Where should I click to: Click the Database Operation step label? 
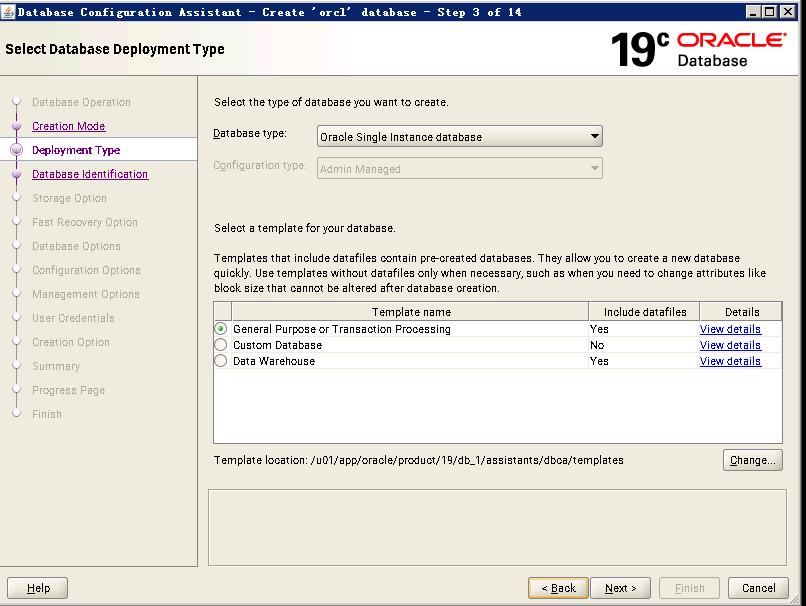point(81,102)
